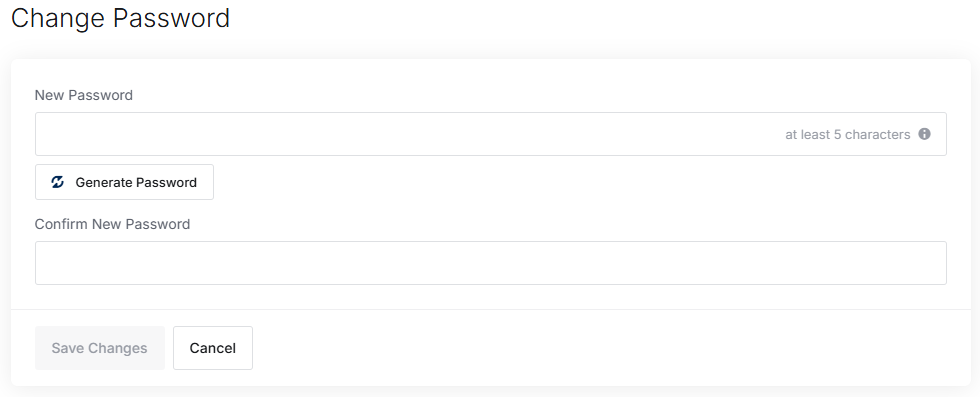Screen dimensions: 980x397
Task: Click the Save Changes button
Action: coord(100,348)
